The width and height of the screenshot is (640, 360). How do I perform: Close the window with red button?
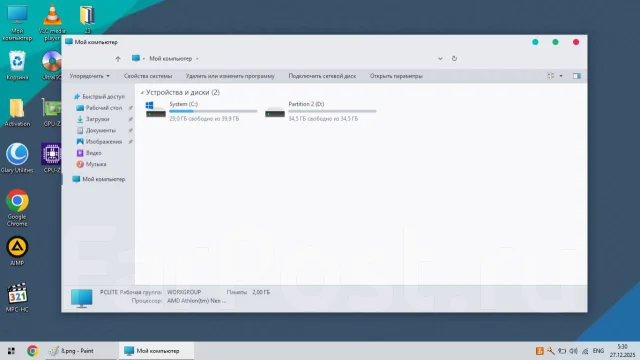tap(576, 42)
